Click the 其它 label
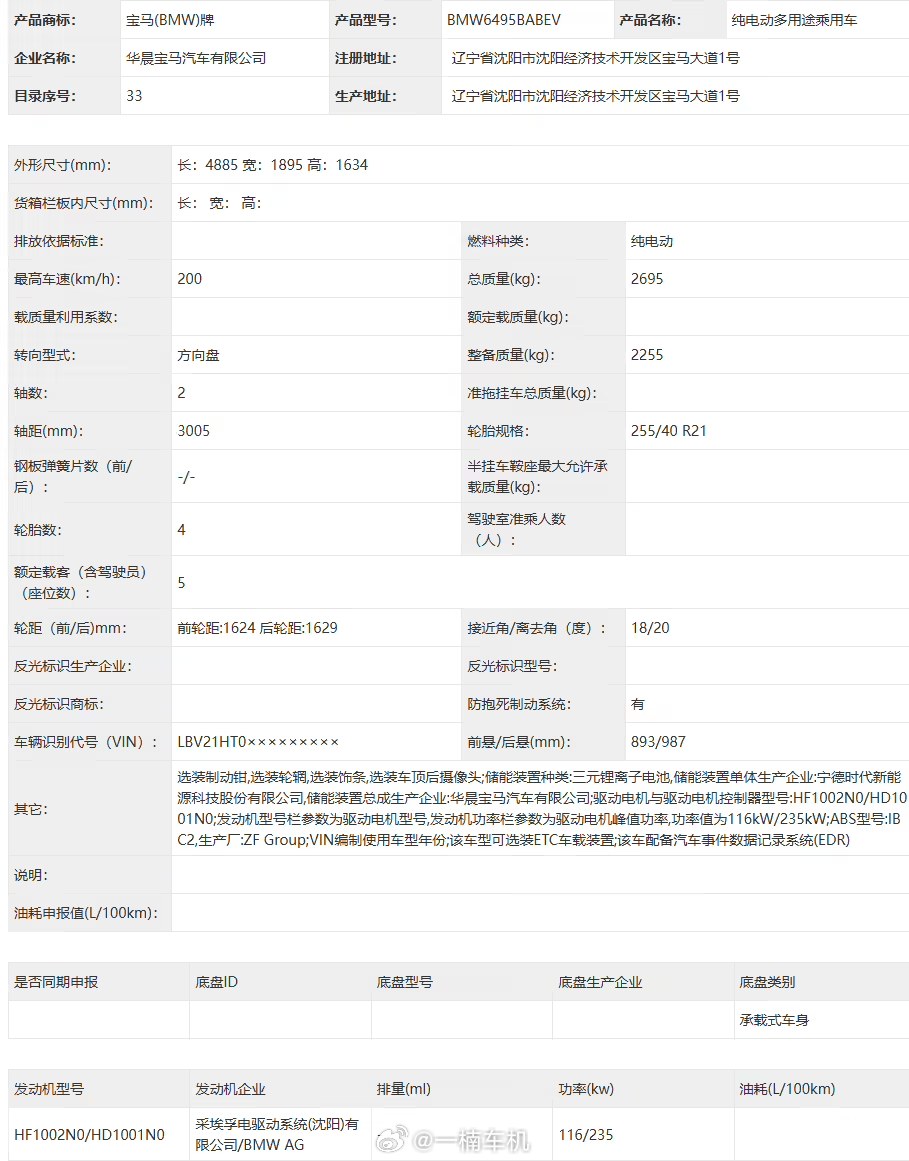 [31, 809]
